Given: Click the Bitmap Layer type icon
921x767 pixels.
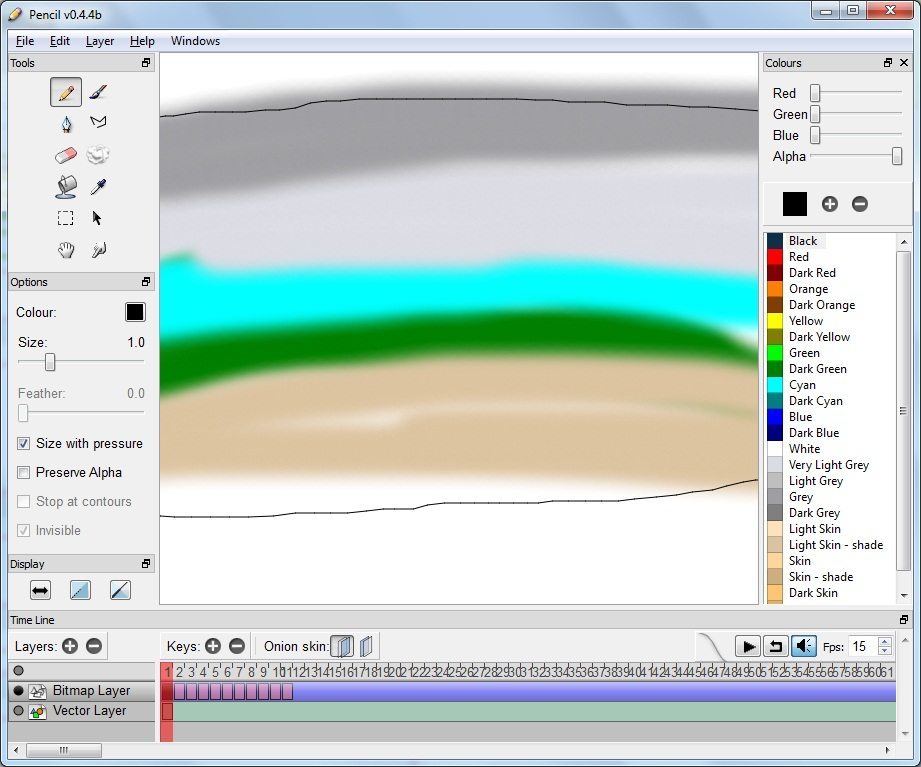Looking at the screenshot, I should pyautogui.click(x=38, y=691).
